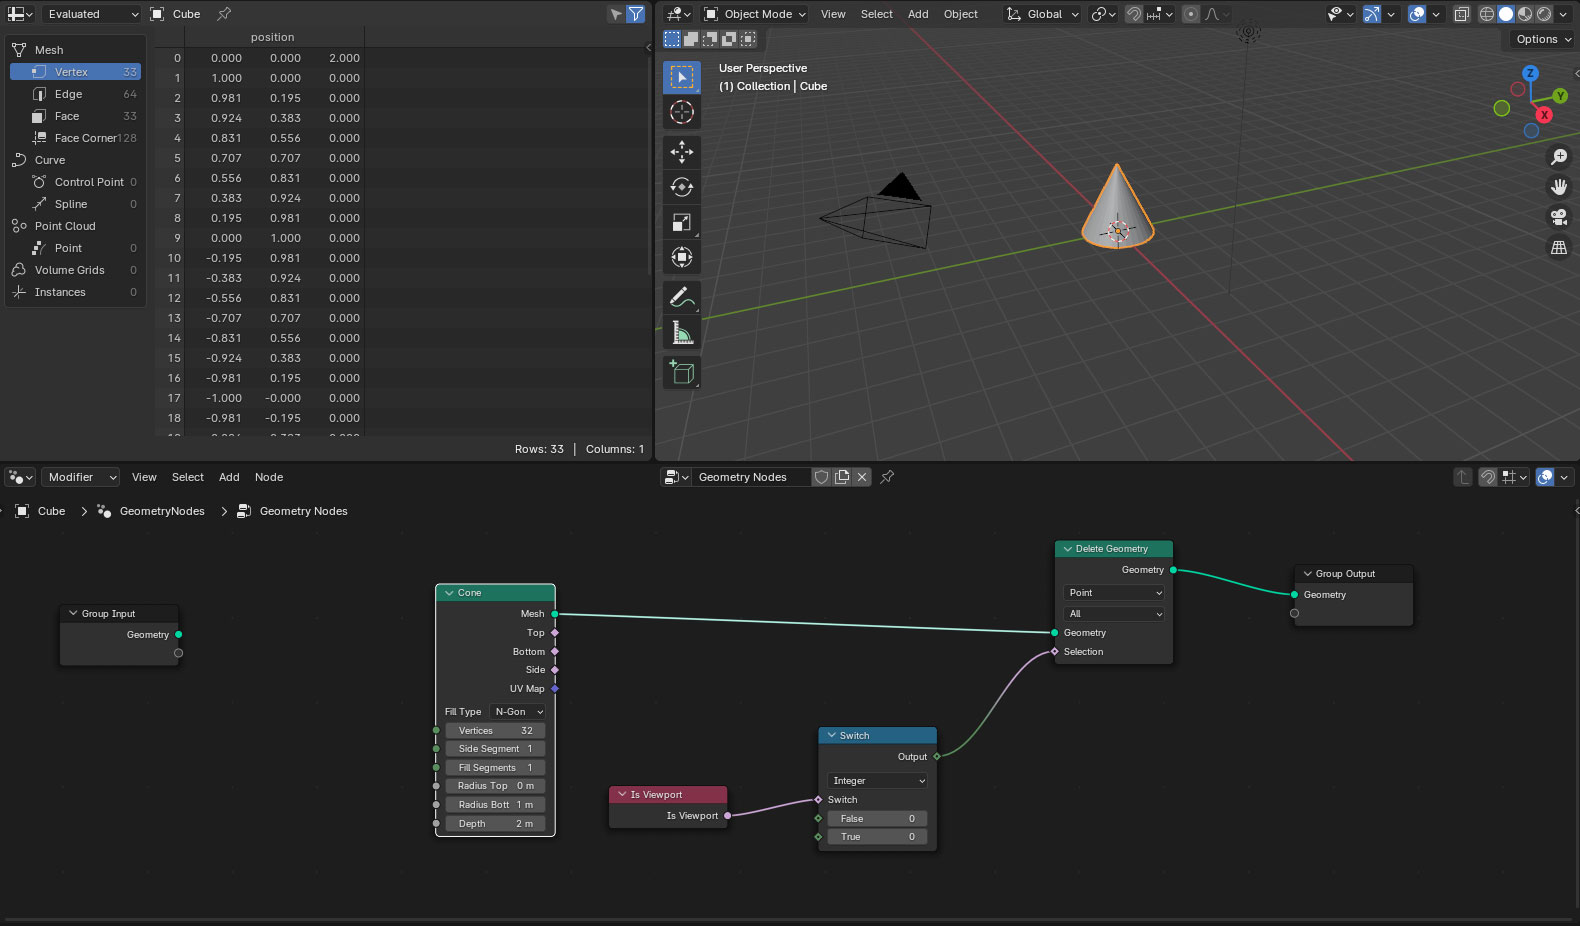The width and height of the screenshot is (1580, 926).
Task: Toggle camera view in viewport
Action: coord(1558,217)
